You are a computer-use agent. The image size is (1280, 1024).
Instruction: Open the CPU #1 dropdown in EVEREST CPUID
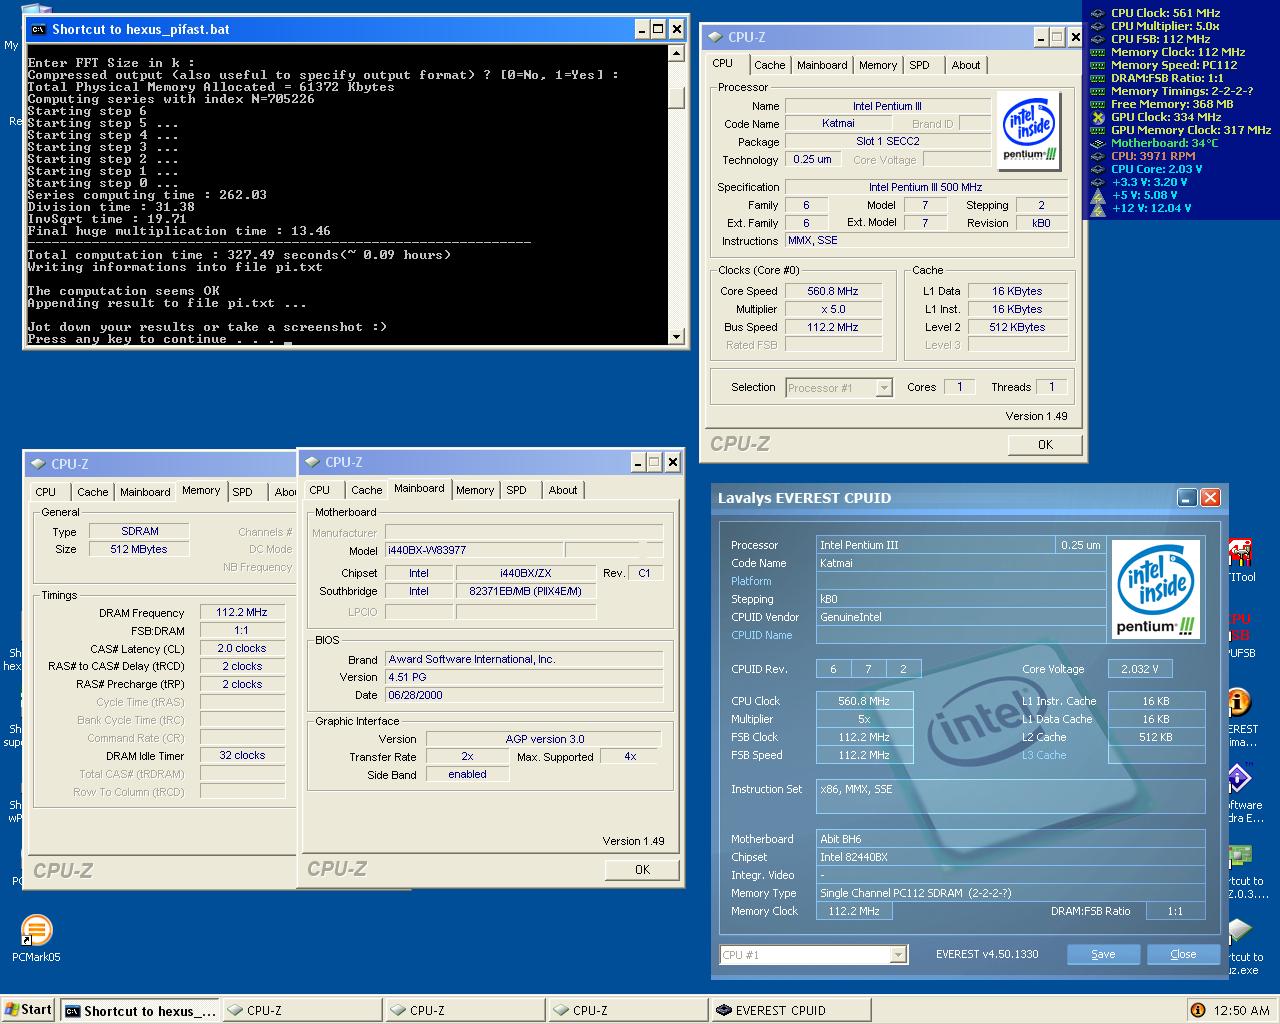click(x=898, y=955)
